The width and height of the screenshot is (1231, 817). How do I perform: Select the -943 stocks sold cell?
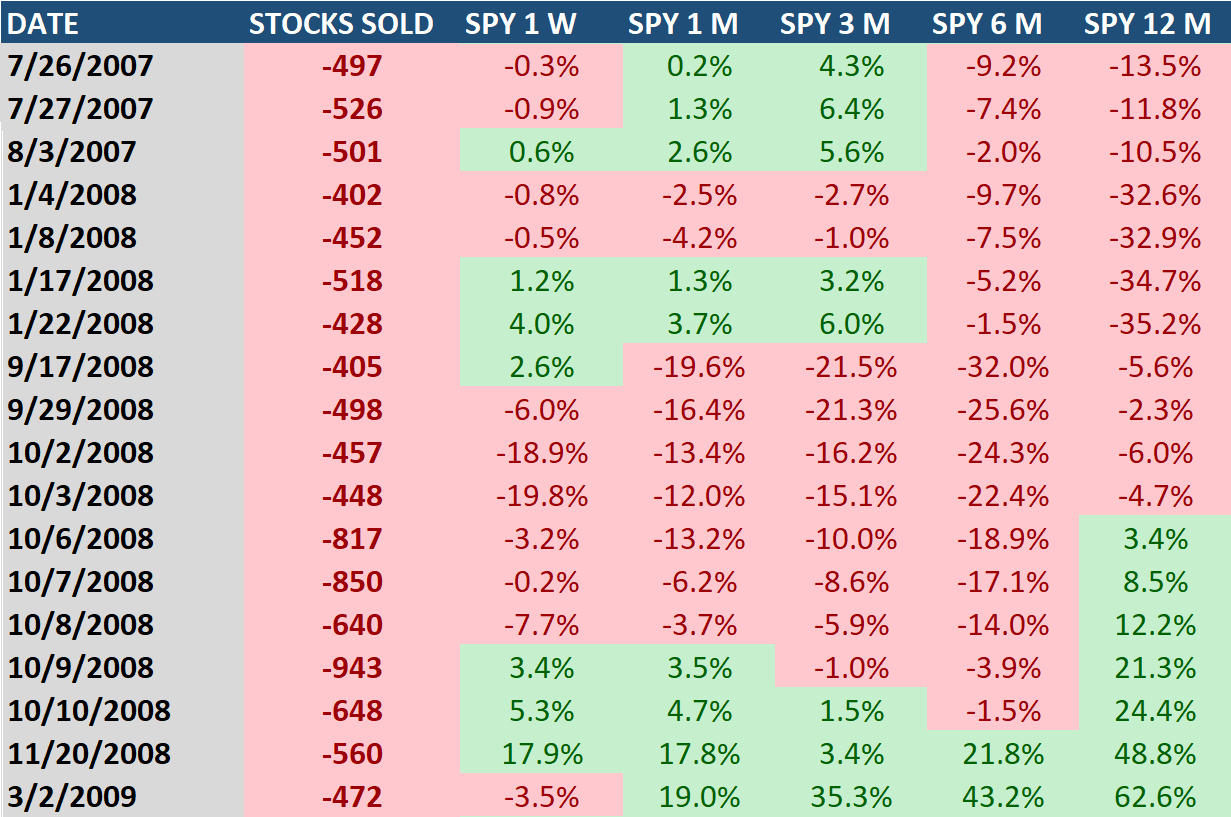(x=352, y=668)
